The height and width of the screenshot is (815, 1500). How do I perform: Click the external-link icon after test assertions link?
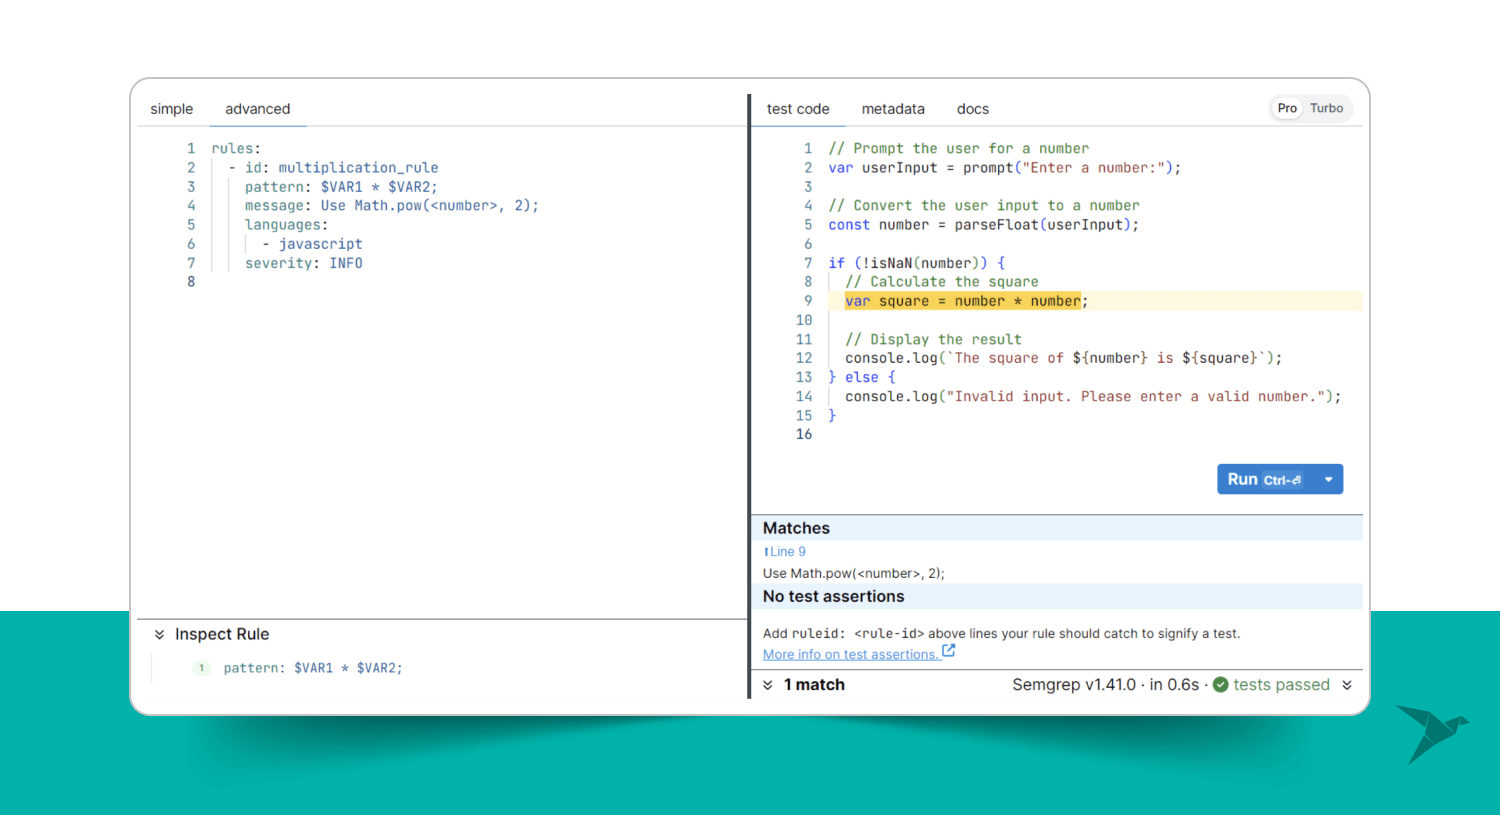coord(949,651)
